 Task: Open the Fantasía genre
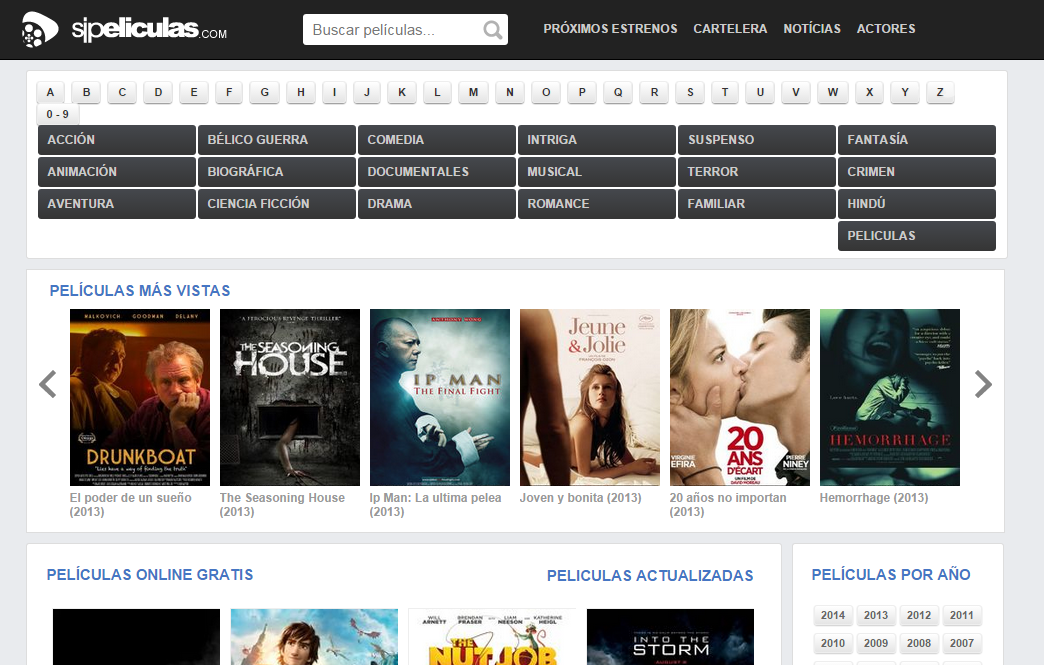(x=917, y=140)
